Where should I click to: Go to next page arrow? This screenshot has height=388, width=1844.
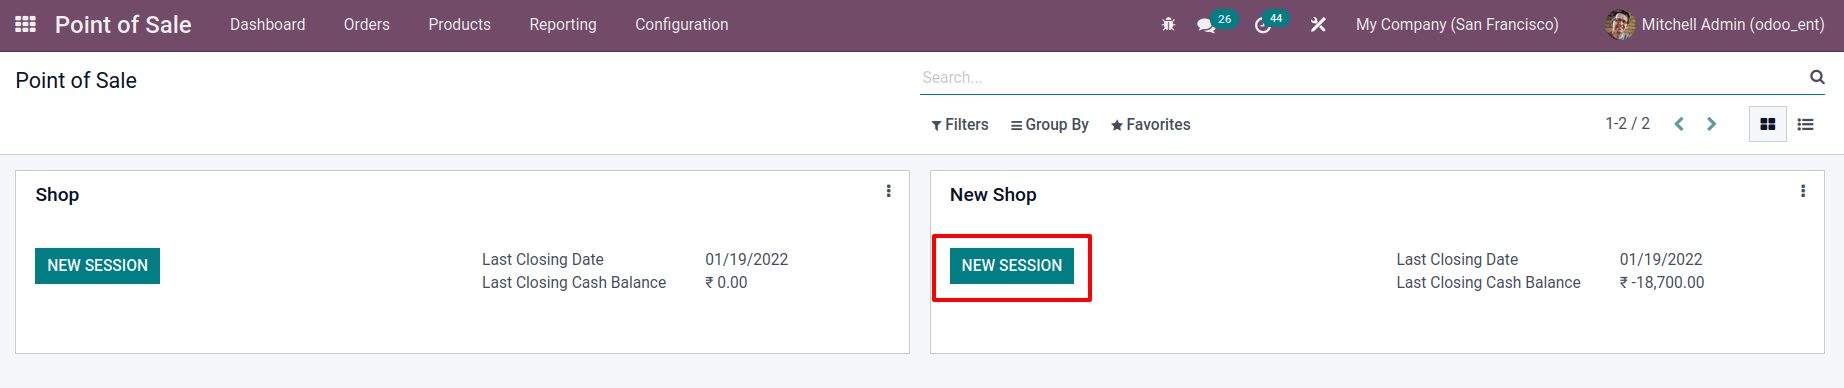coord(1711,124)
